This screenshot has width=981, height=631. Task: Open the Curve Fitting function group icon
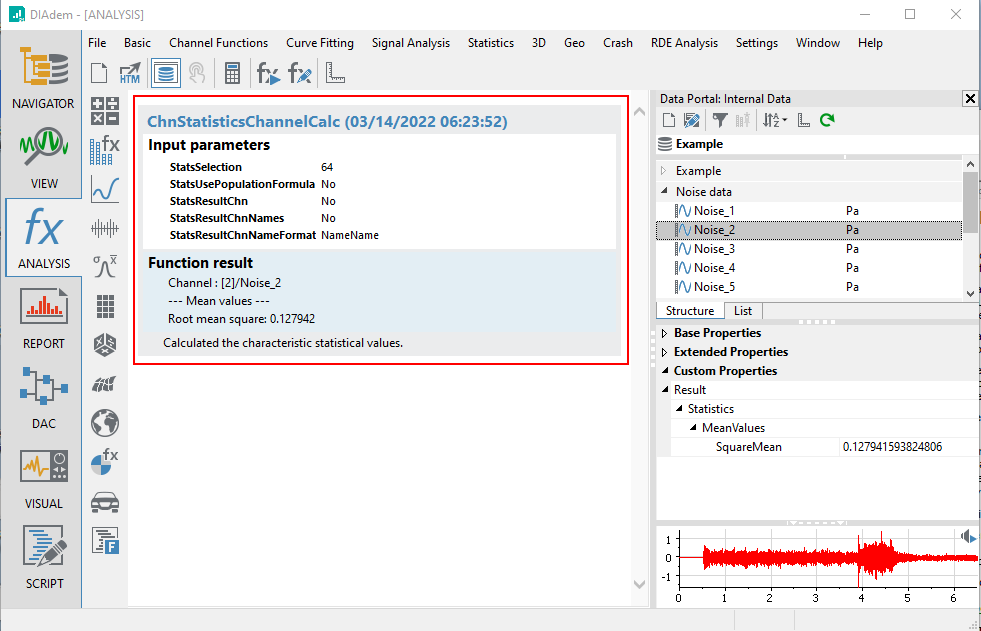point(105,188)
